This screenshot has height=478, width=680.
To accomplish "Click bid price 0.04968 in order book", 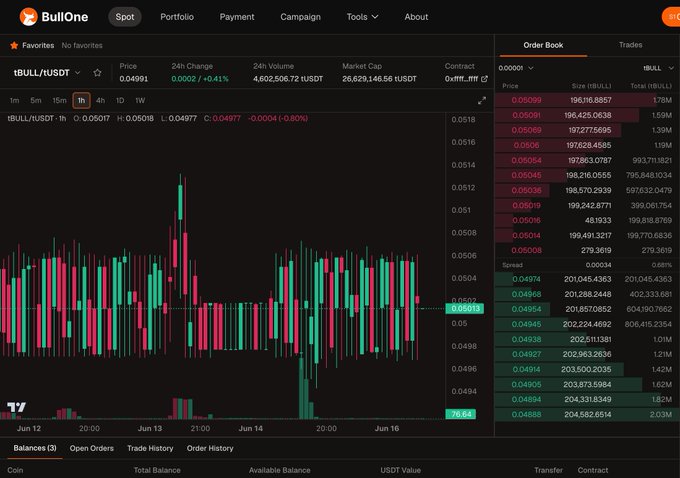I will (526, 295).
